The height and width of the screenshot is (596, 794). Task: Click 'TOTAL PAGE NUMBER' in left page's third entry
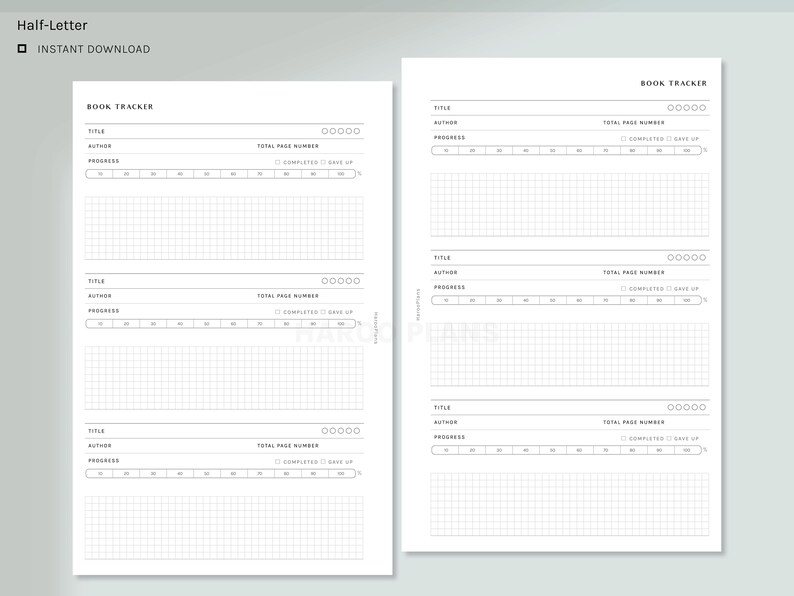[x=288, y=446]
